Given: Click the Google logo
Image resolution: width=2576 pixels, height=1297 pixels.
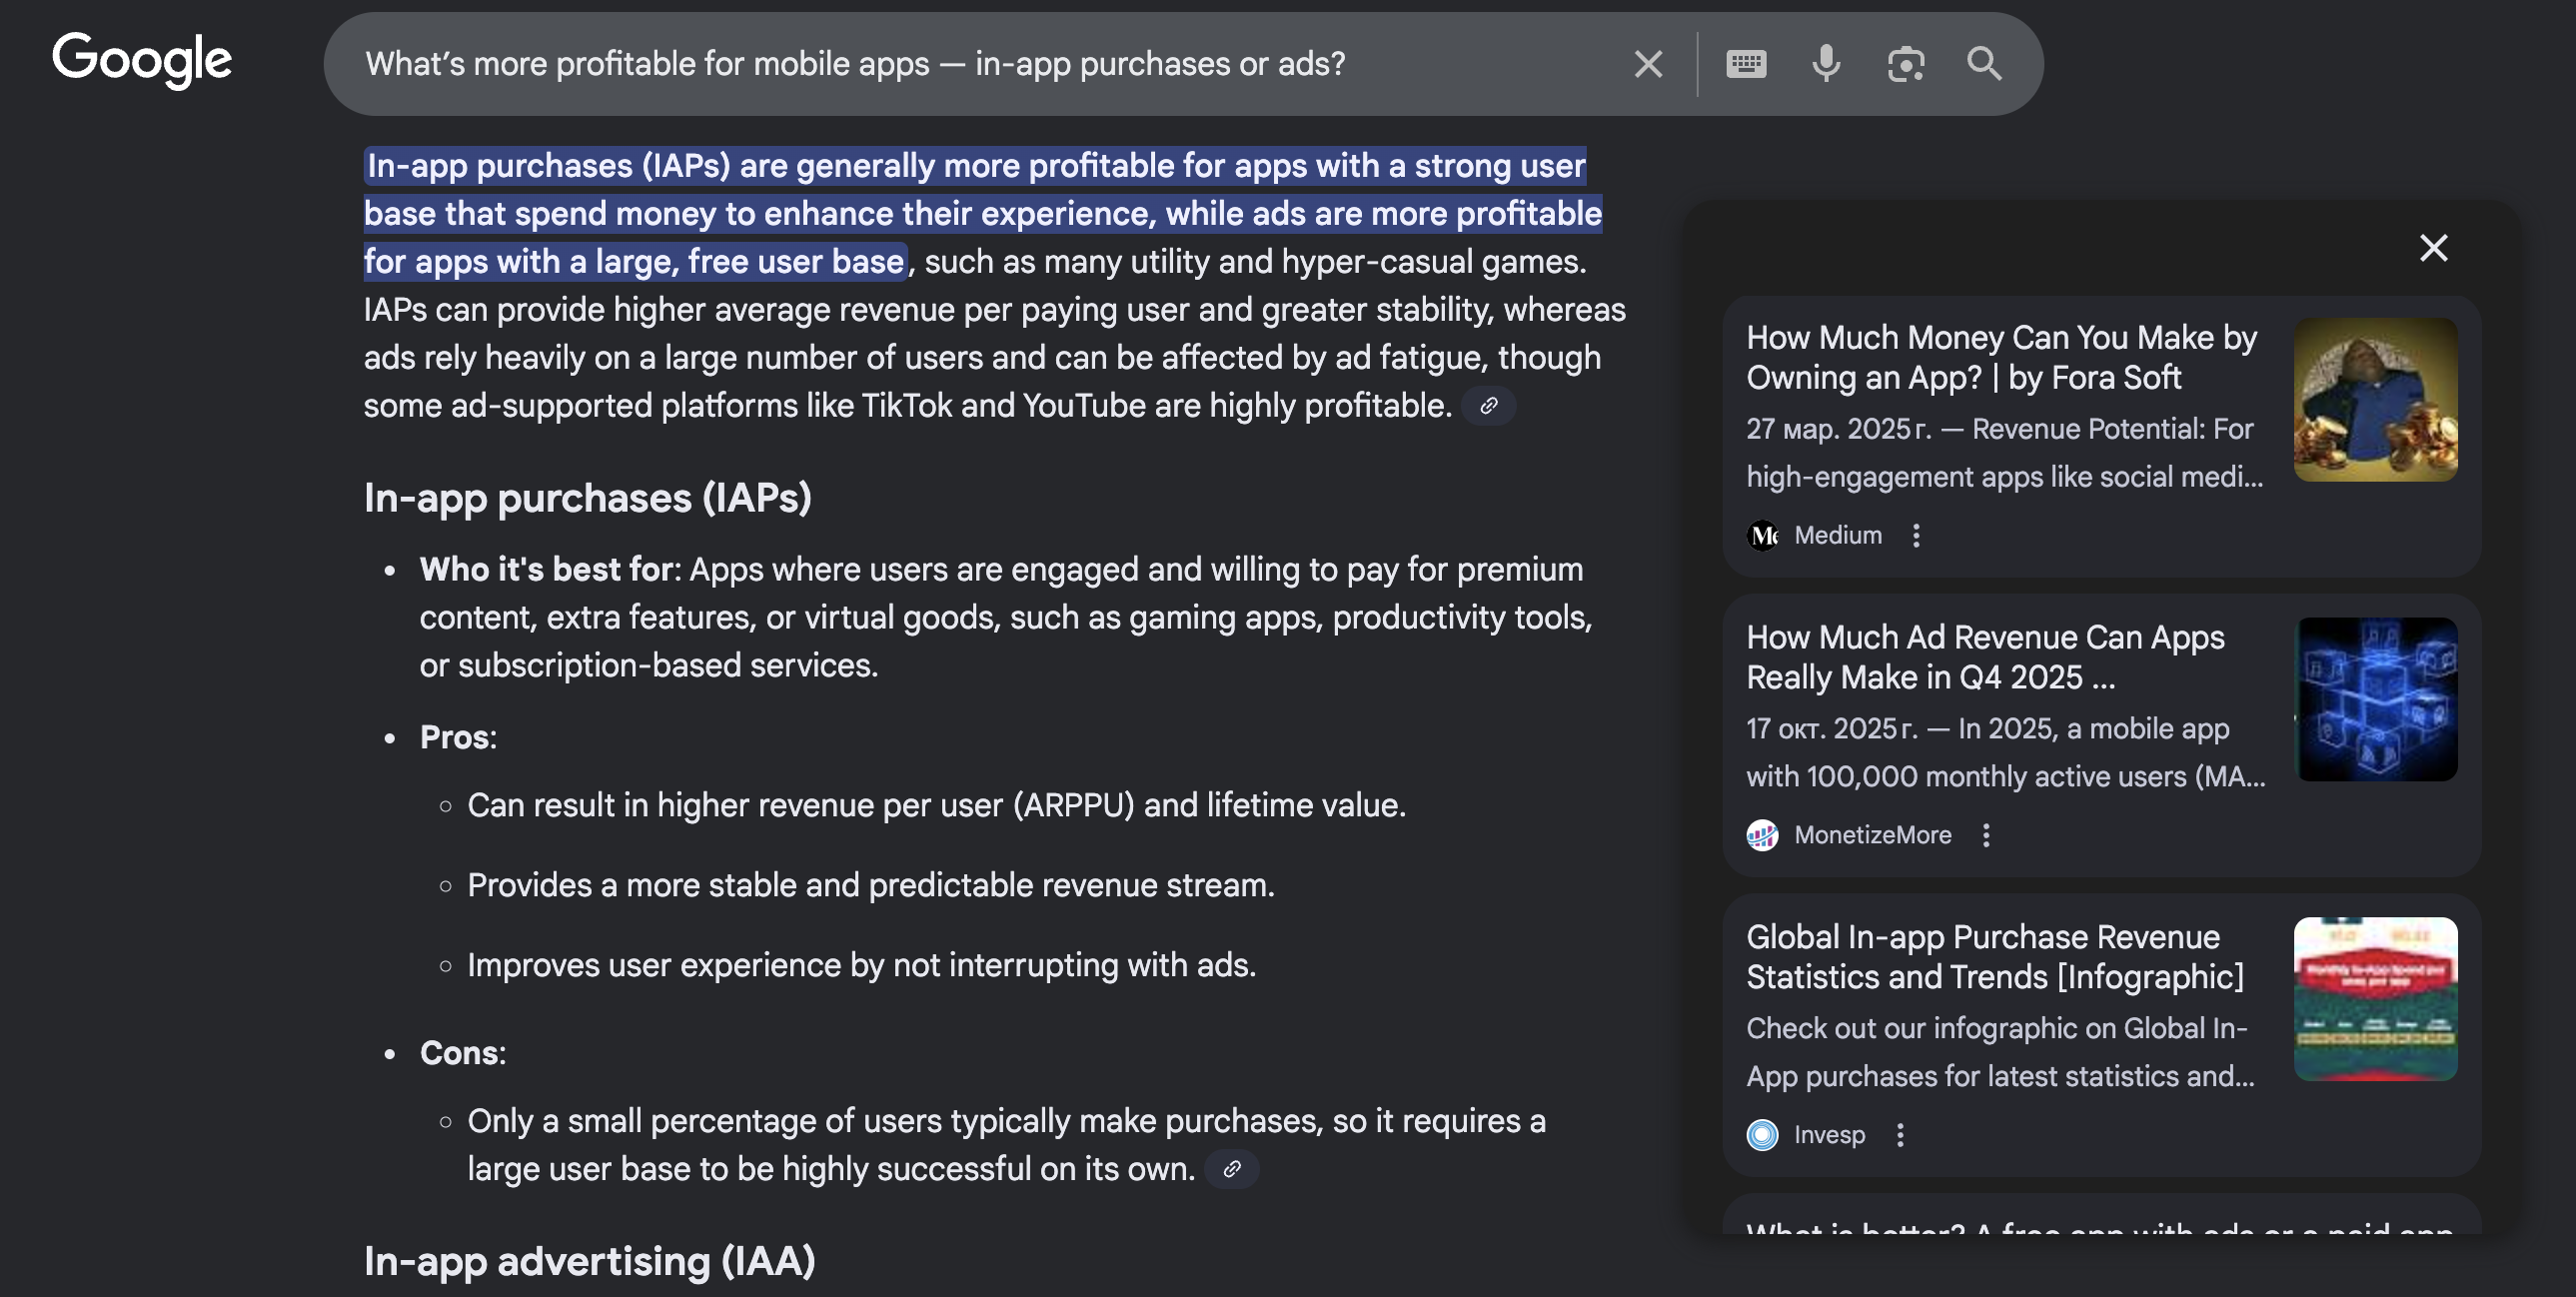Looking at the screenshot, I should pos(141,60).
